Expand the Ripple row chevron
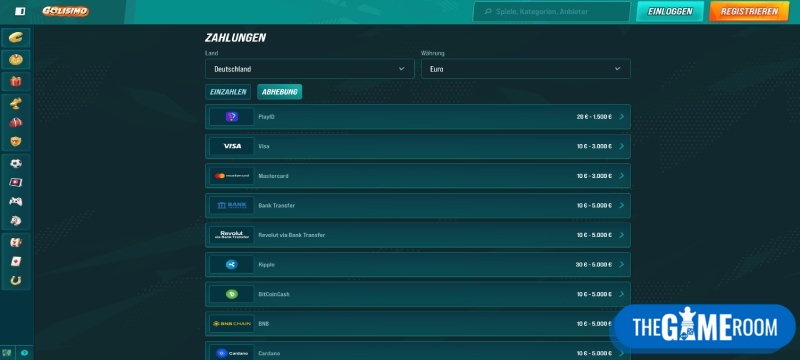800x360 pixels. [621, 265]
